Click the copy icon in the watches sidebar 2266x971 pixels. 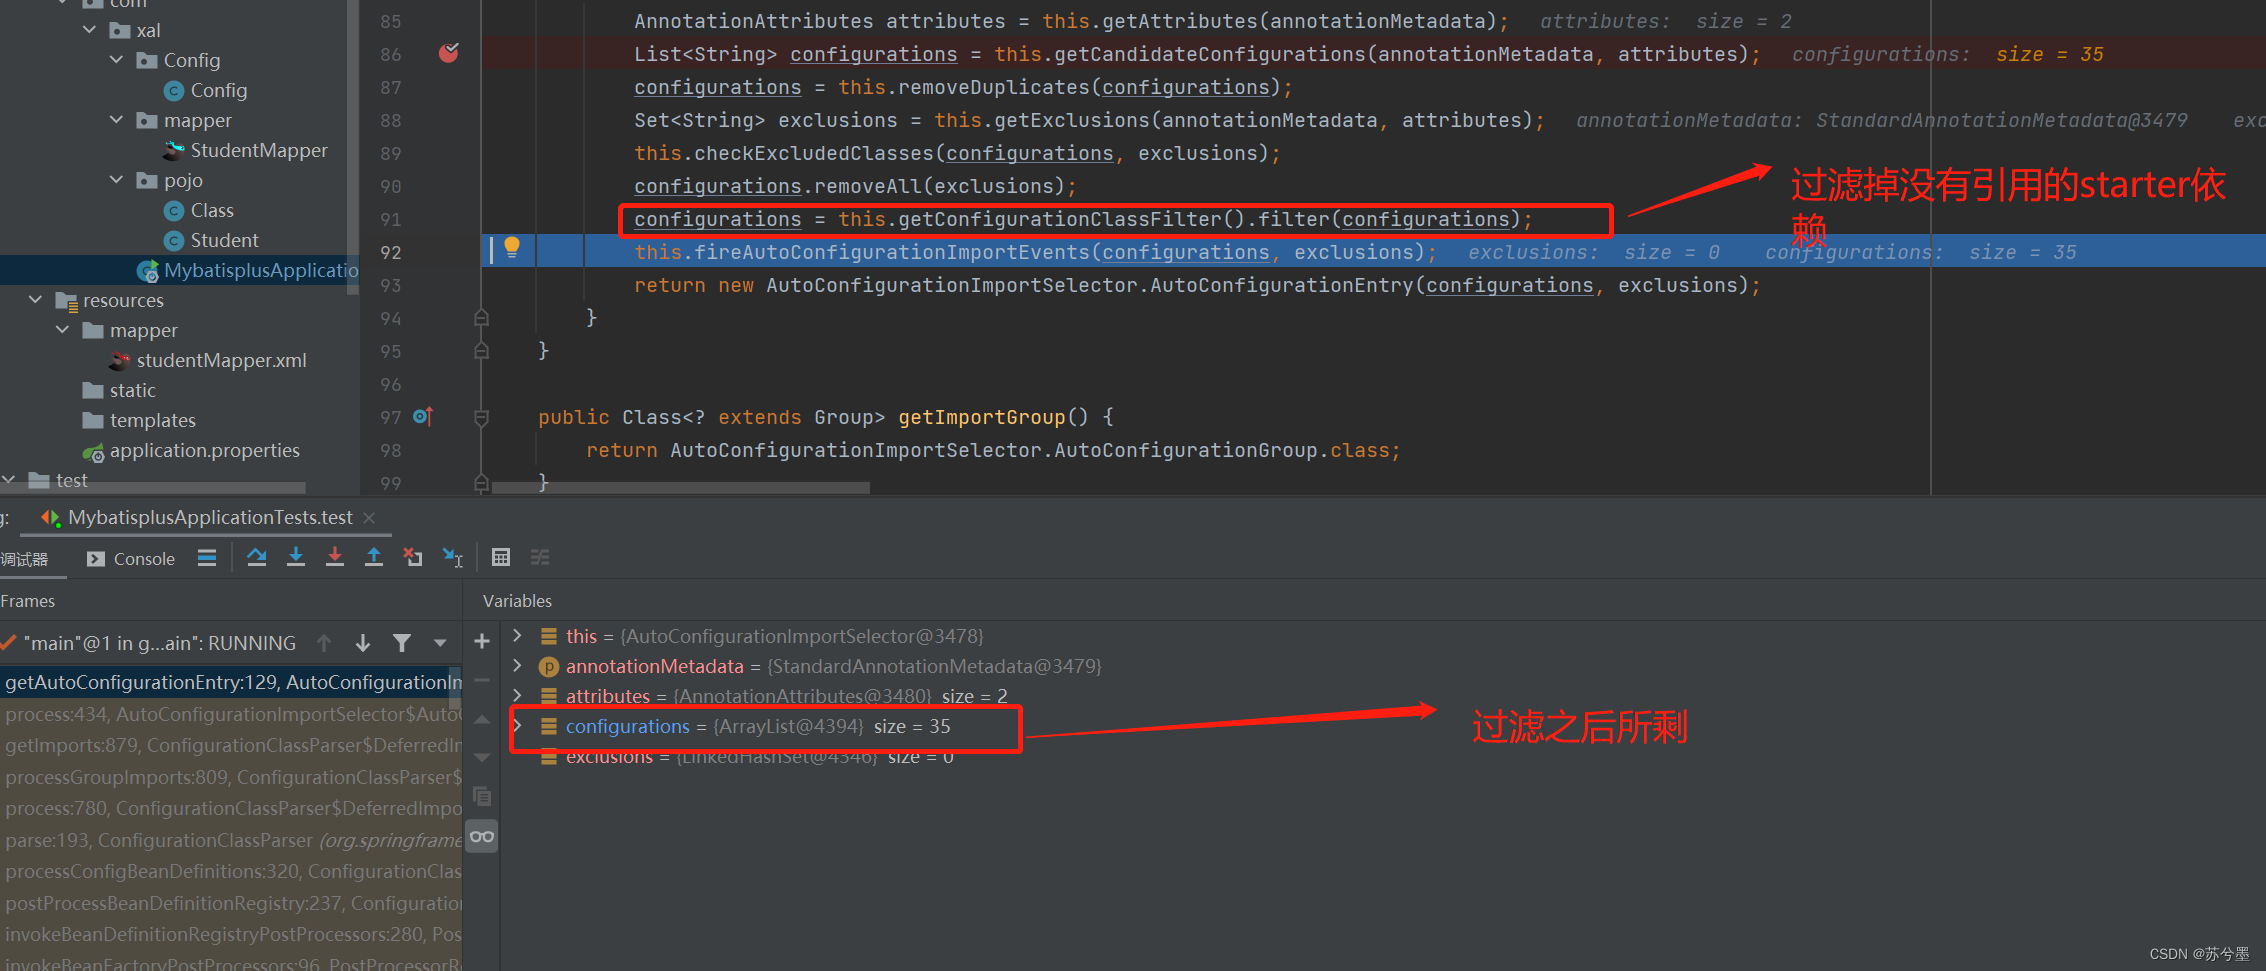(x=482, y=796)
